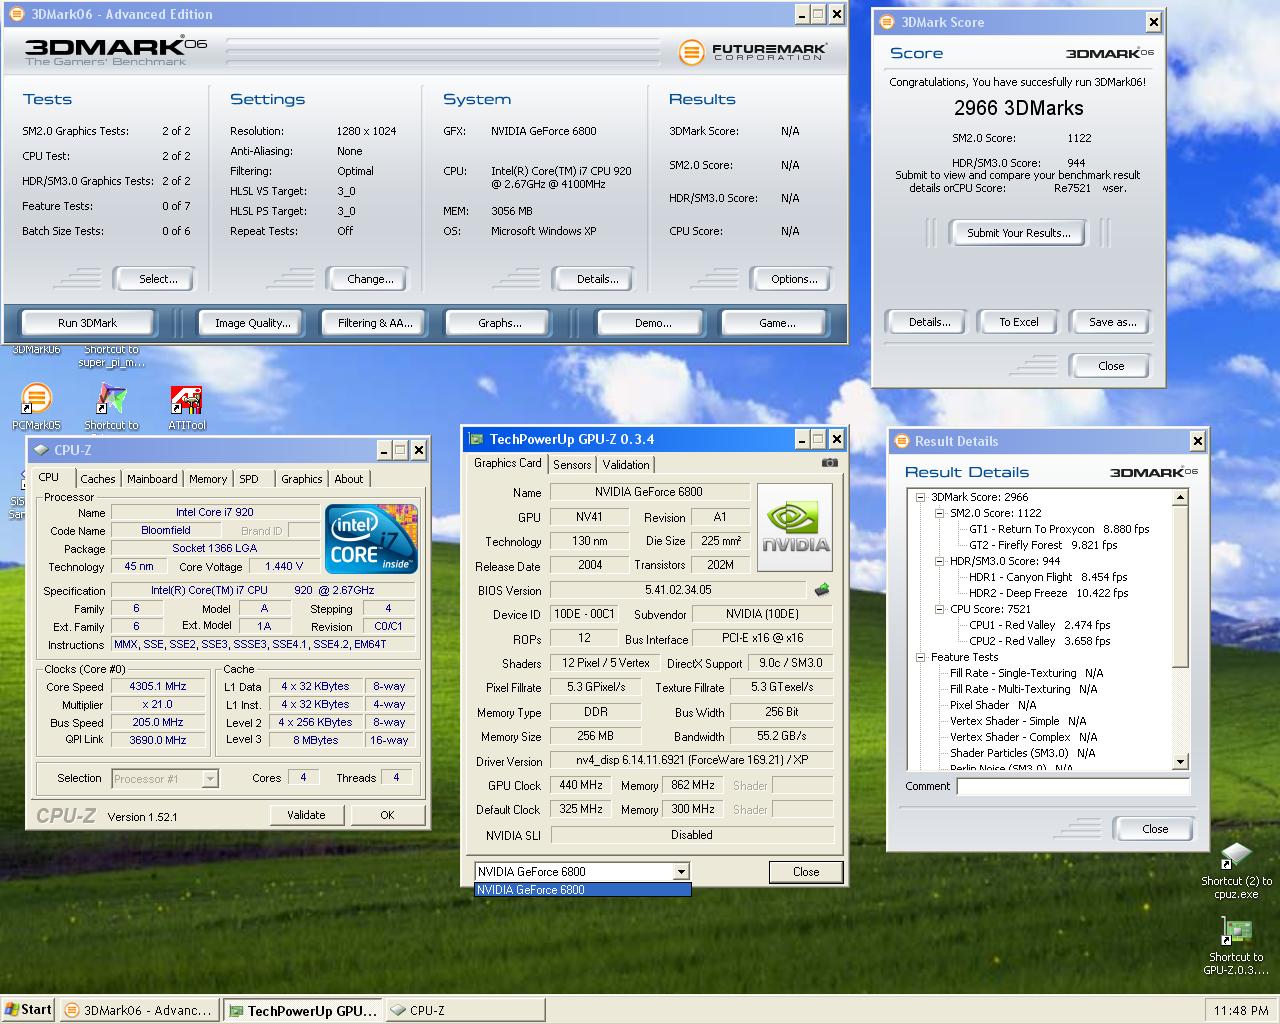Click OK in CPU-Z
Viewport: 1280px width, 1024px height.
coord(387,815)
